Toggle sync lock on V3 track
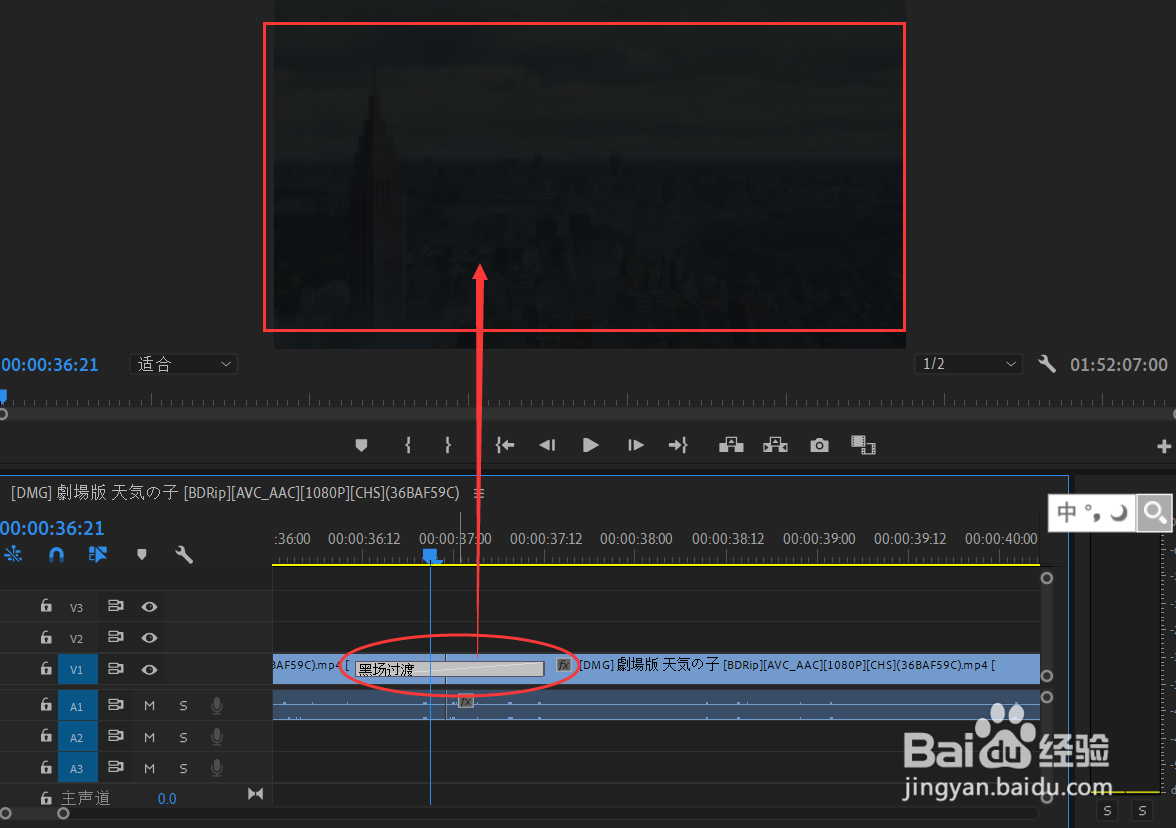Viewport: 1176px width, 828px height. click(116, 605)
